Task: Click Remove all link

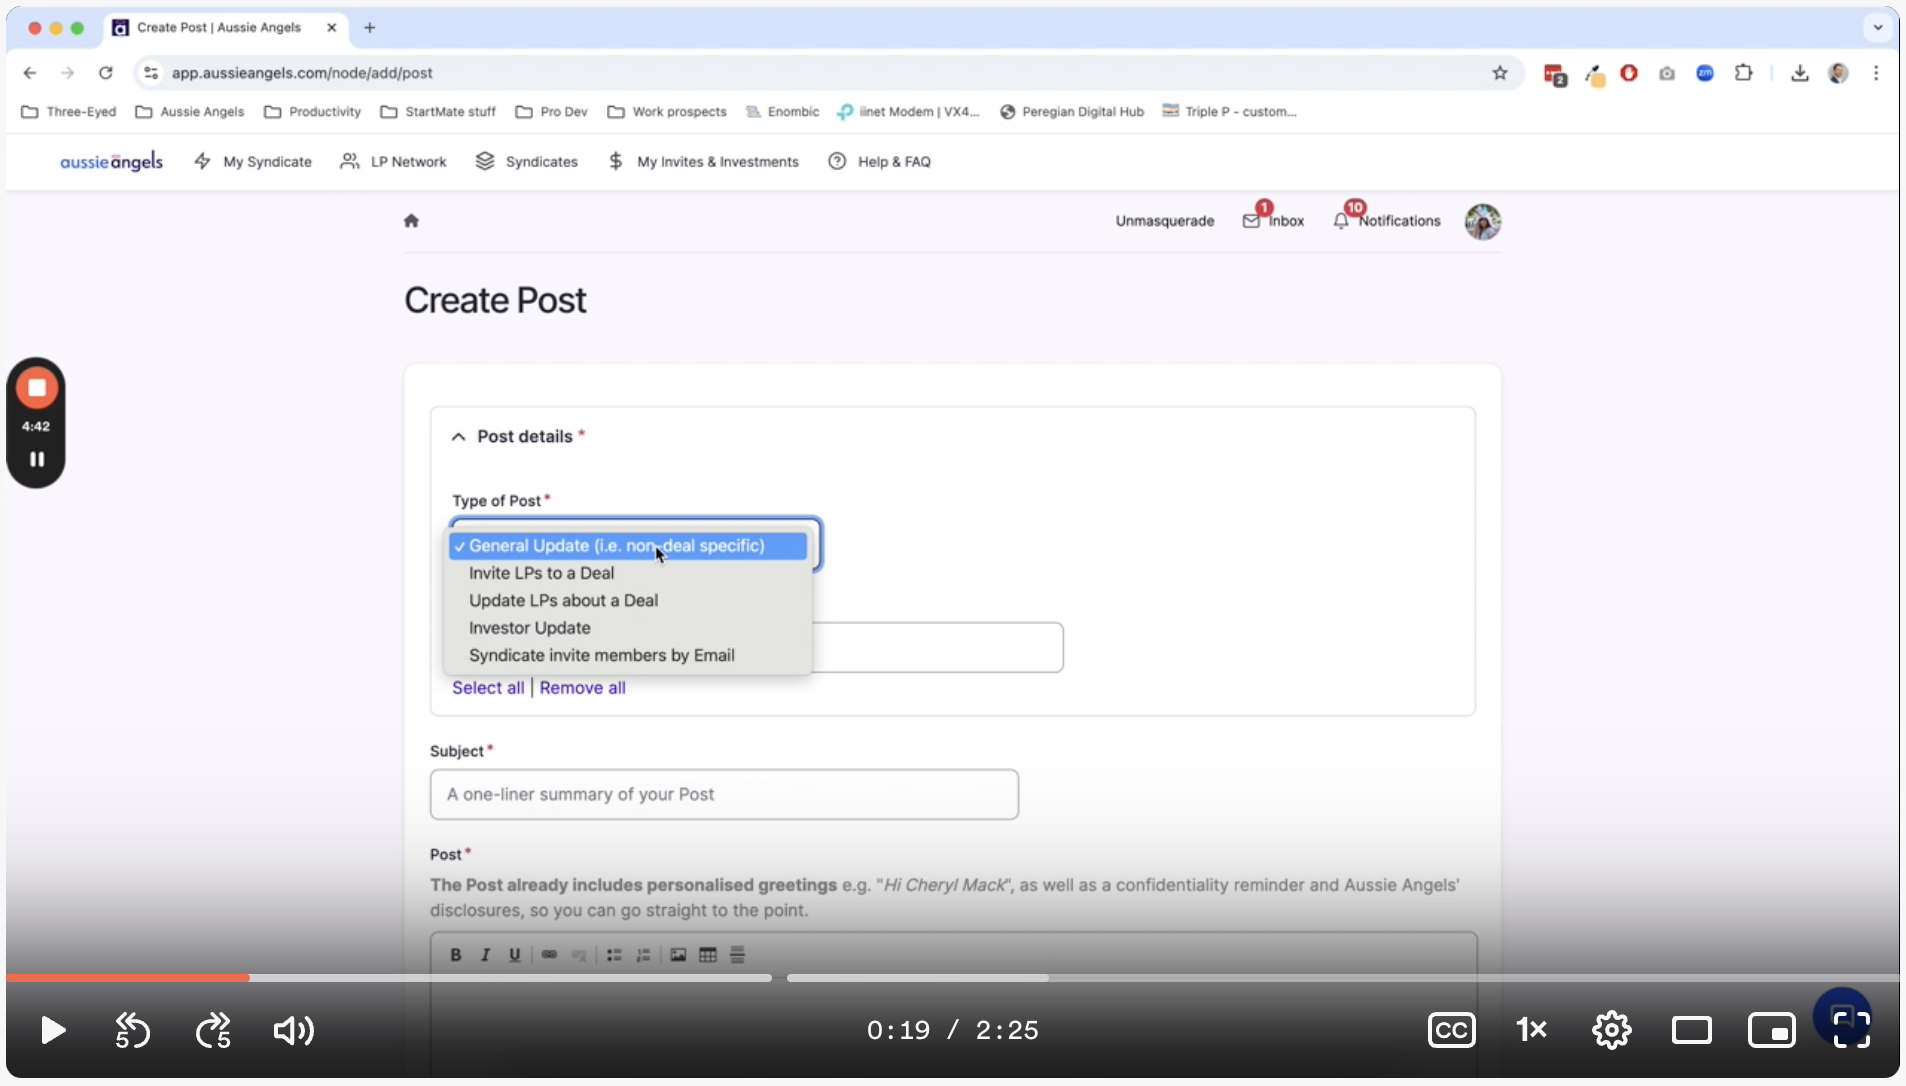Action: (582, 688)
